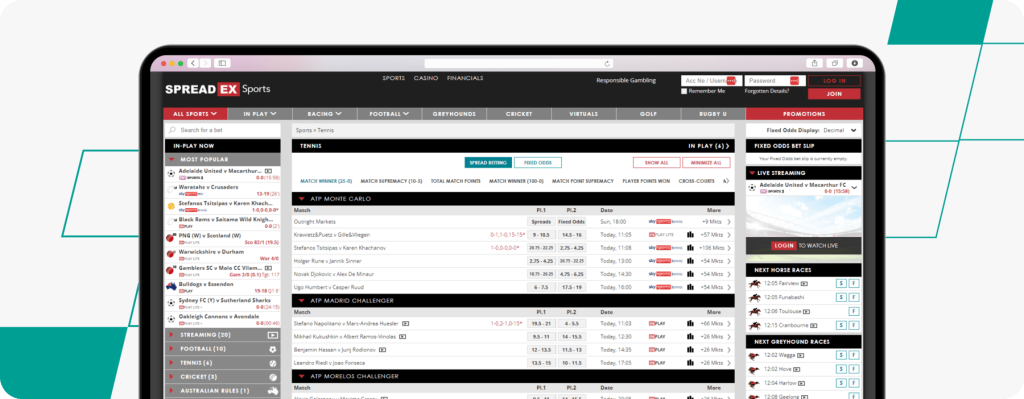1024x399 pixels.
Task: Click the tennis ball icon in Tennis (4) row
Action: point(272,363)
